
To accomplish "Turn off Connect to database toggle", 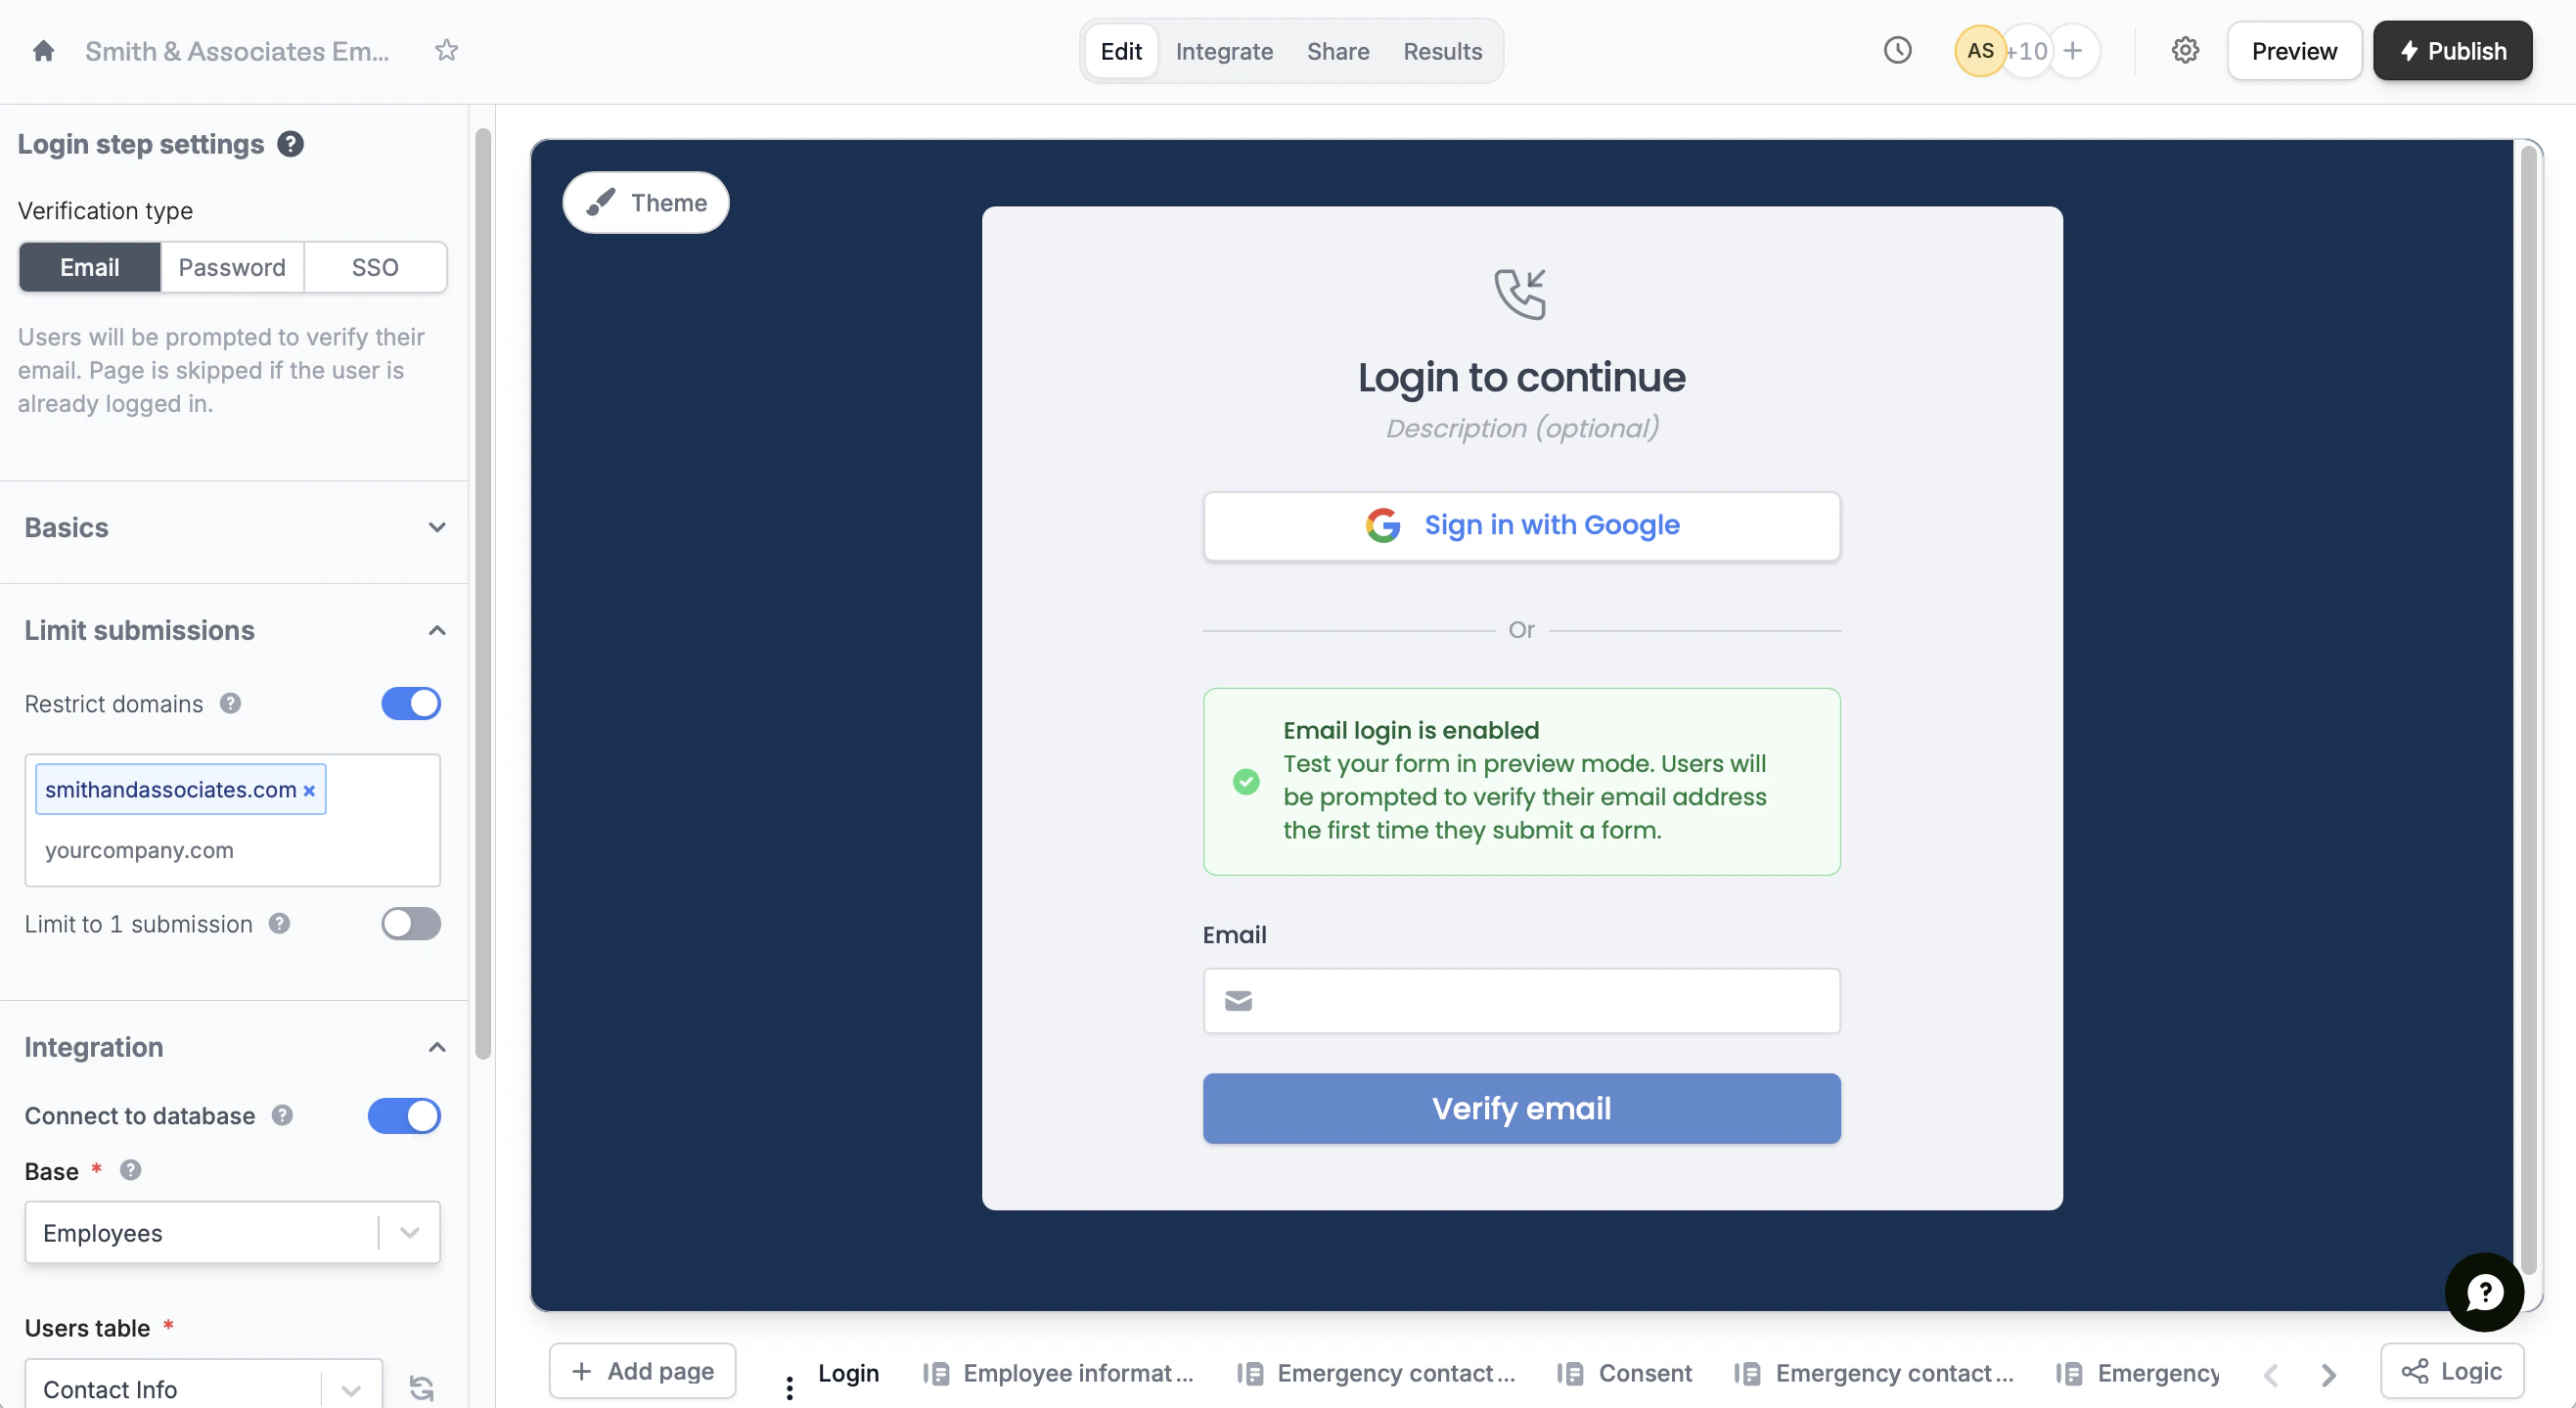I will (x=404, y=1116).
